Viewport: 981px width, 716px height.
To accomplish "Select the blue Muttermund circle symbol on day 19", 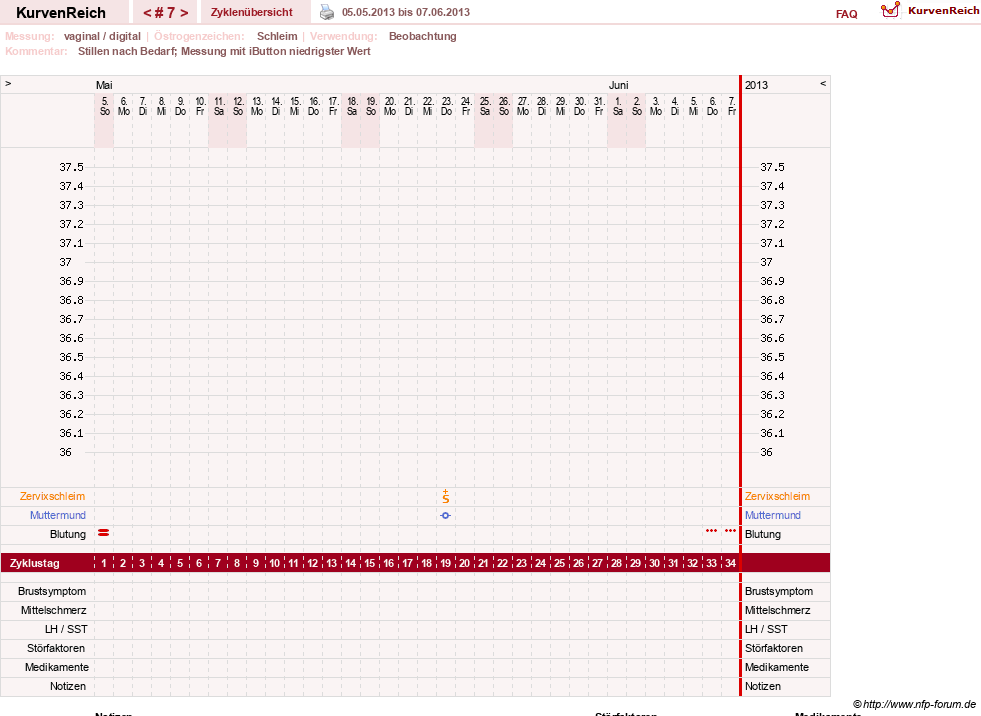I will pyautogui.click(x=445, y=516).
